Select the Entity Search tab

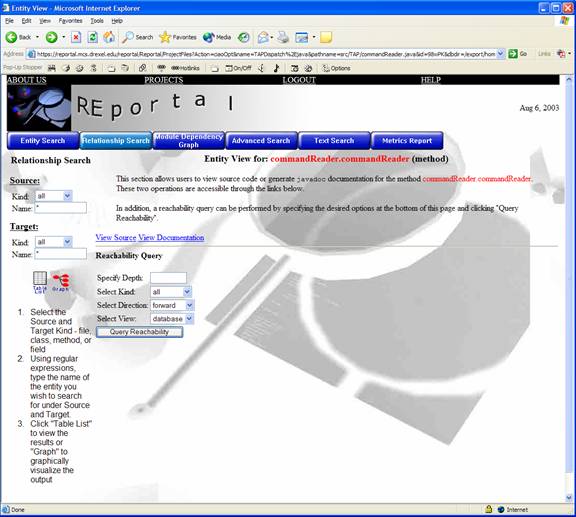(x=43, y=141)
